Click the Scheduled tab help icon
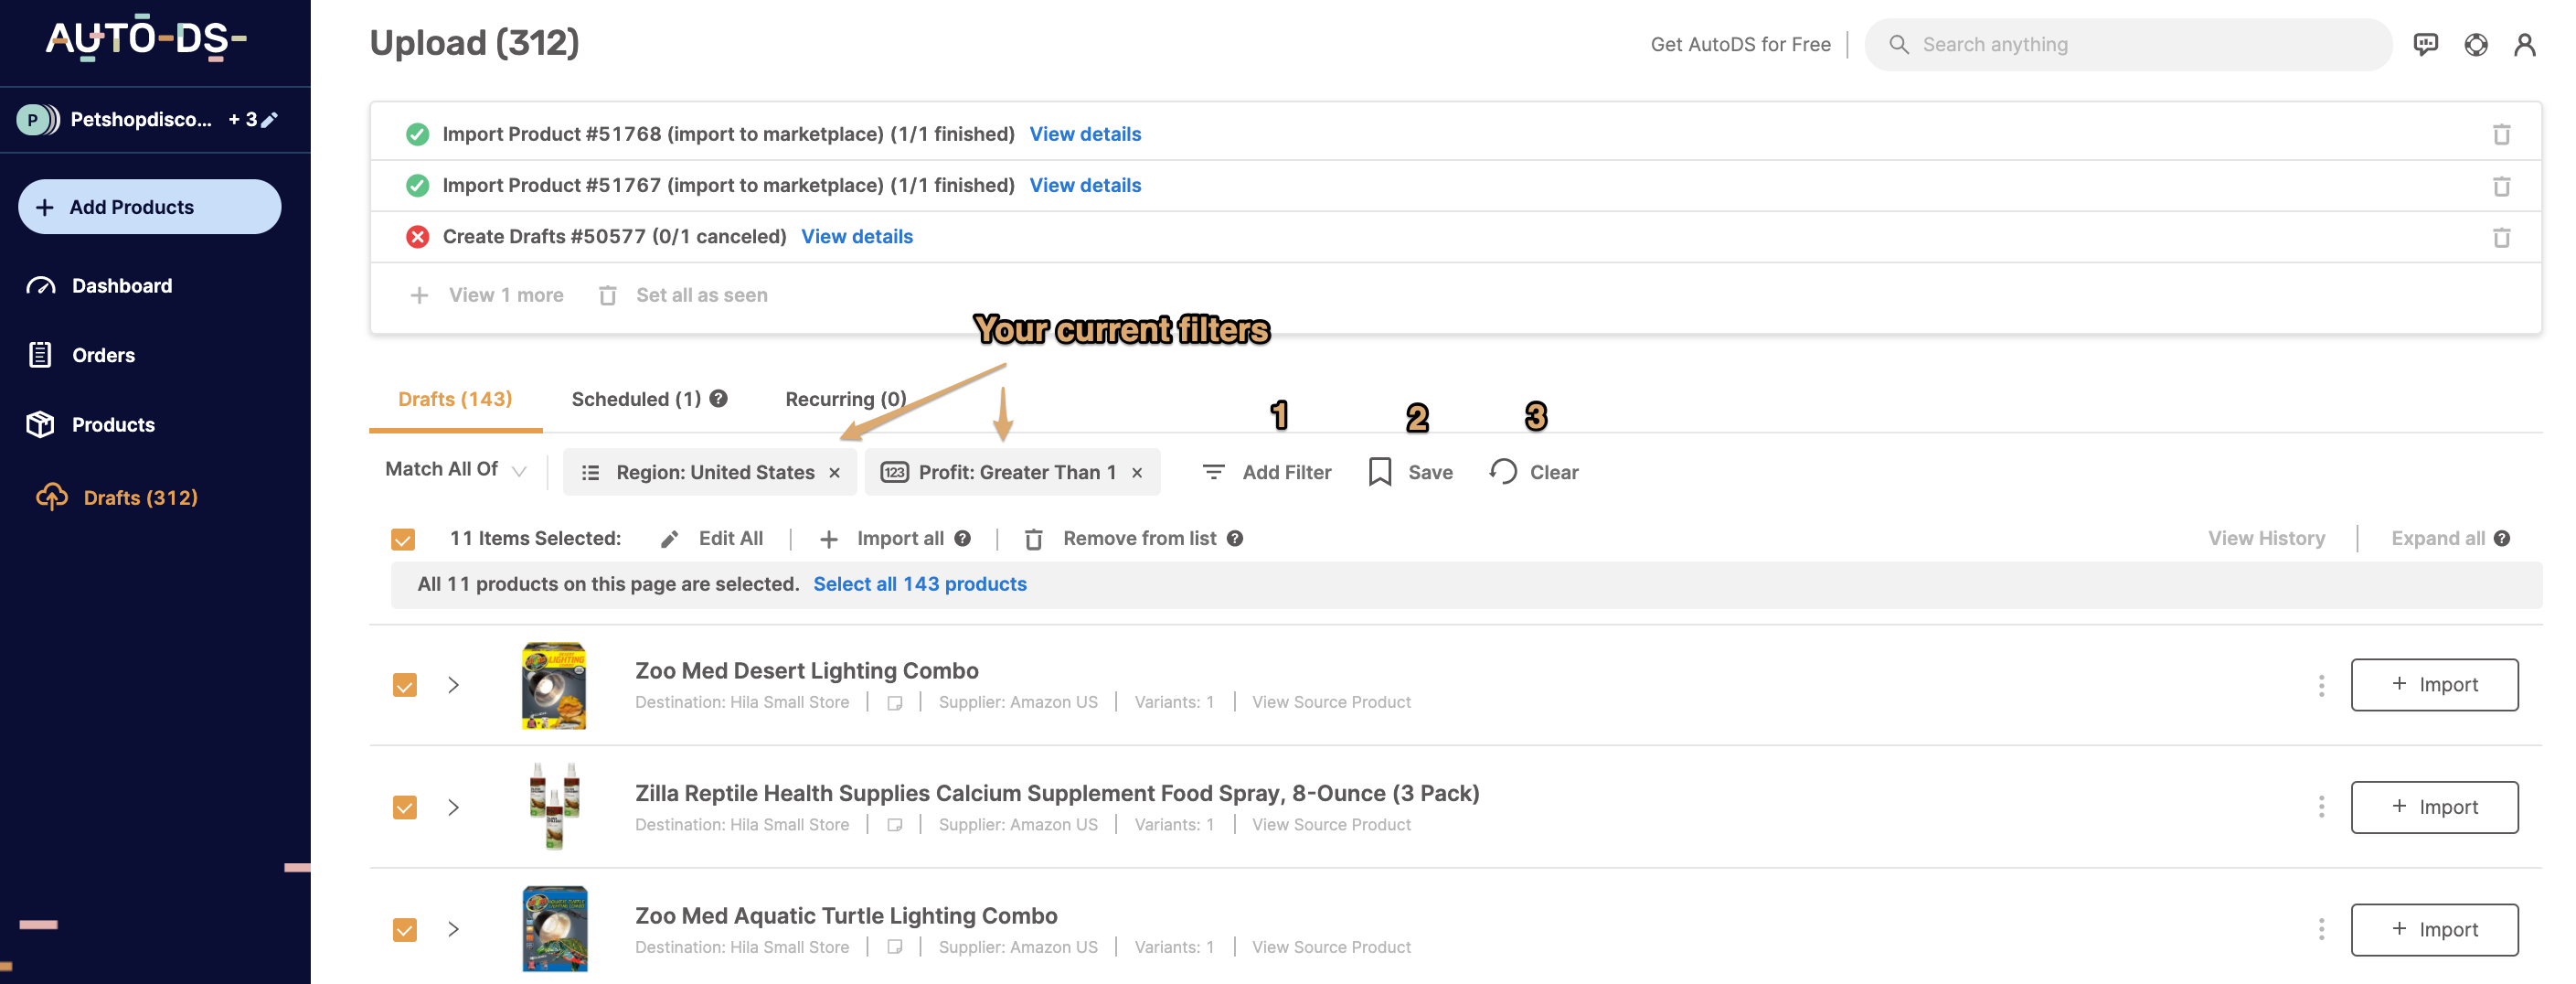This screenshot has height=984, width=2576. (x=718, y=398)
